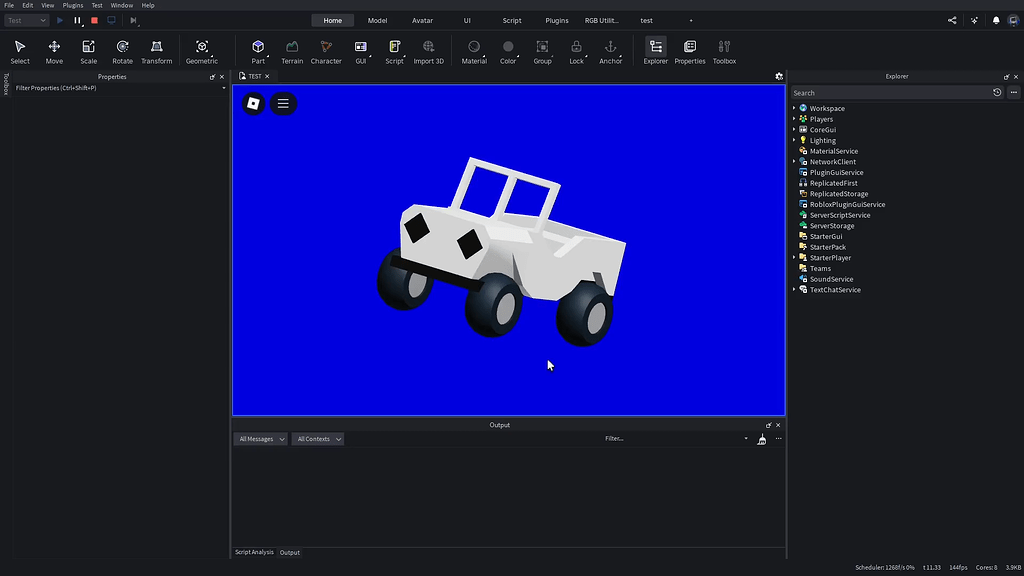Open the Toolbox panel
1024x576 pixels.
pyautogui.click(x=724, y=50)
